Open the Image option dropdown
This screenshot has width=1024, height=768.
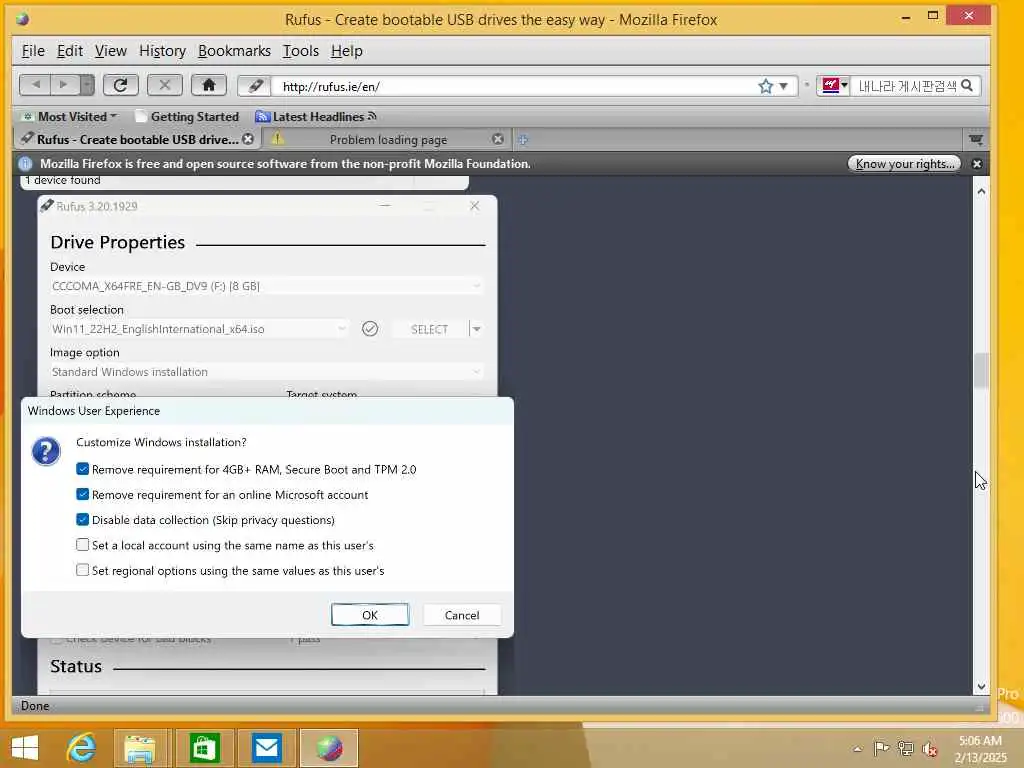(x=266, y=372)
